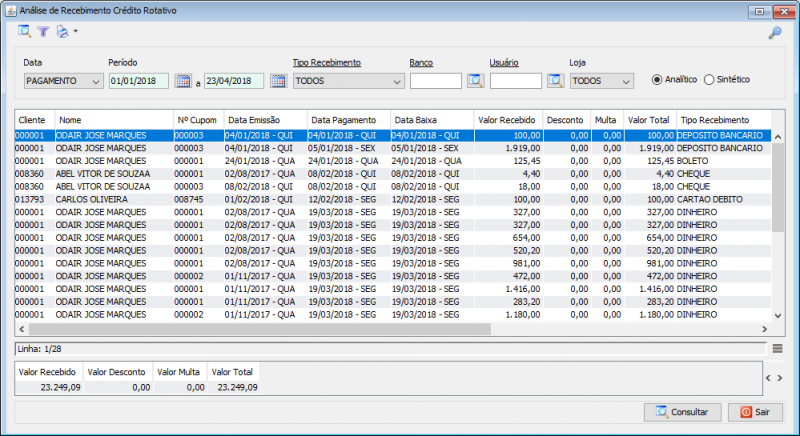Select the row with Valor Recebido 520,20
Image resolution: width=800 pixels, height=436 pixels.
coord(393,250)
